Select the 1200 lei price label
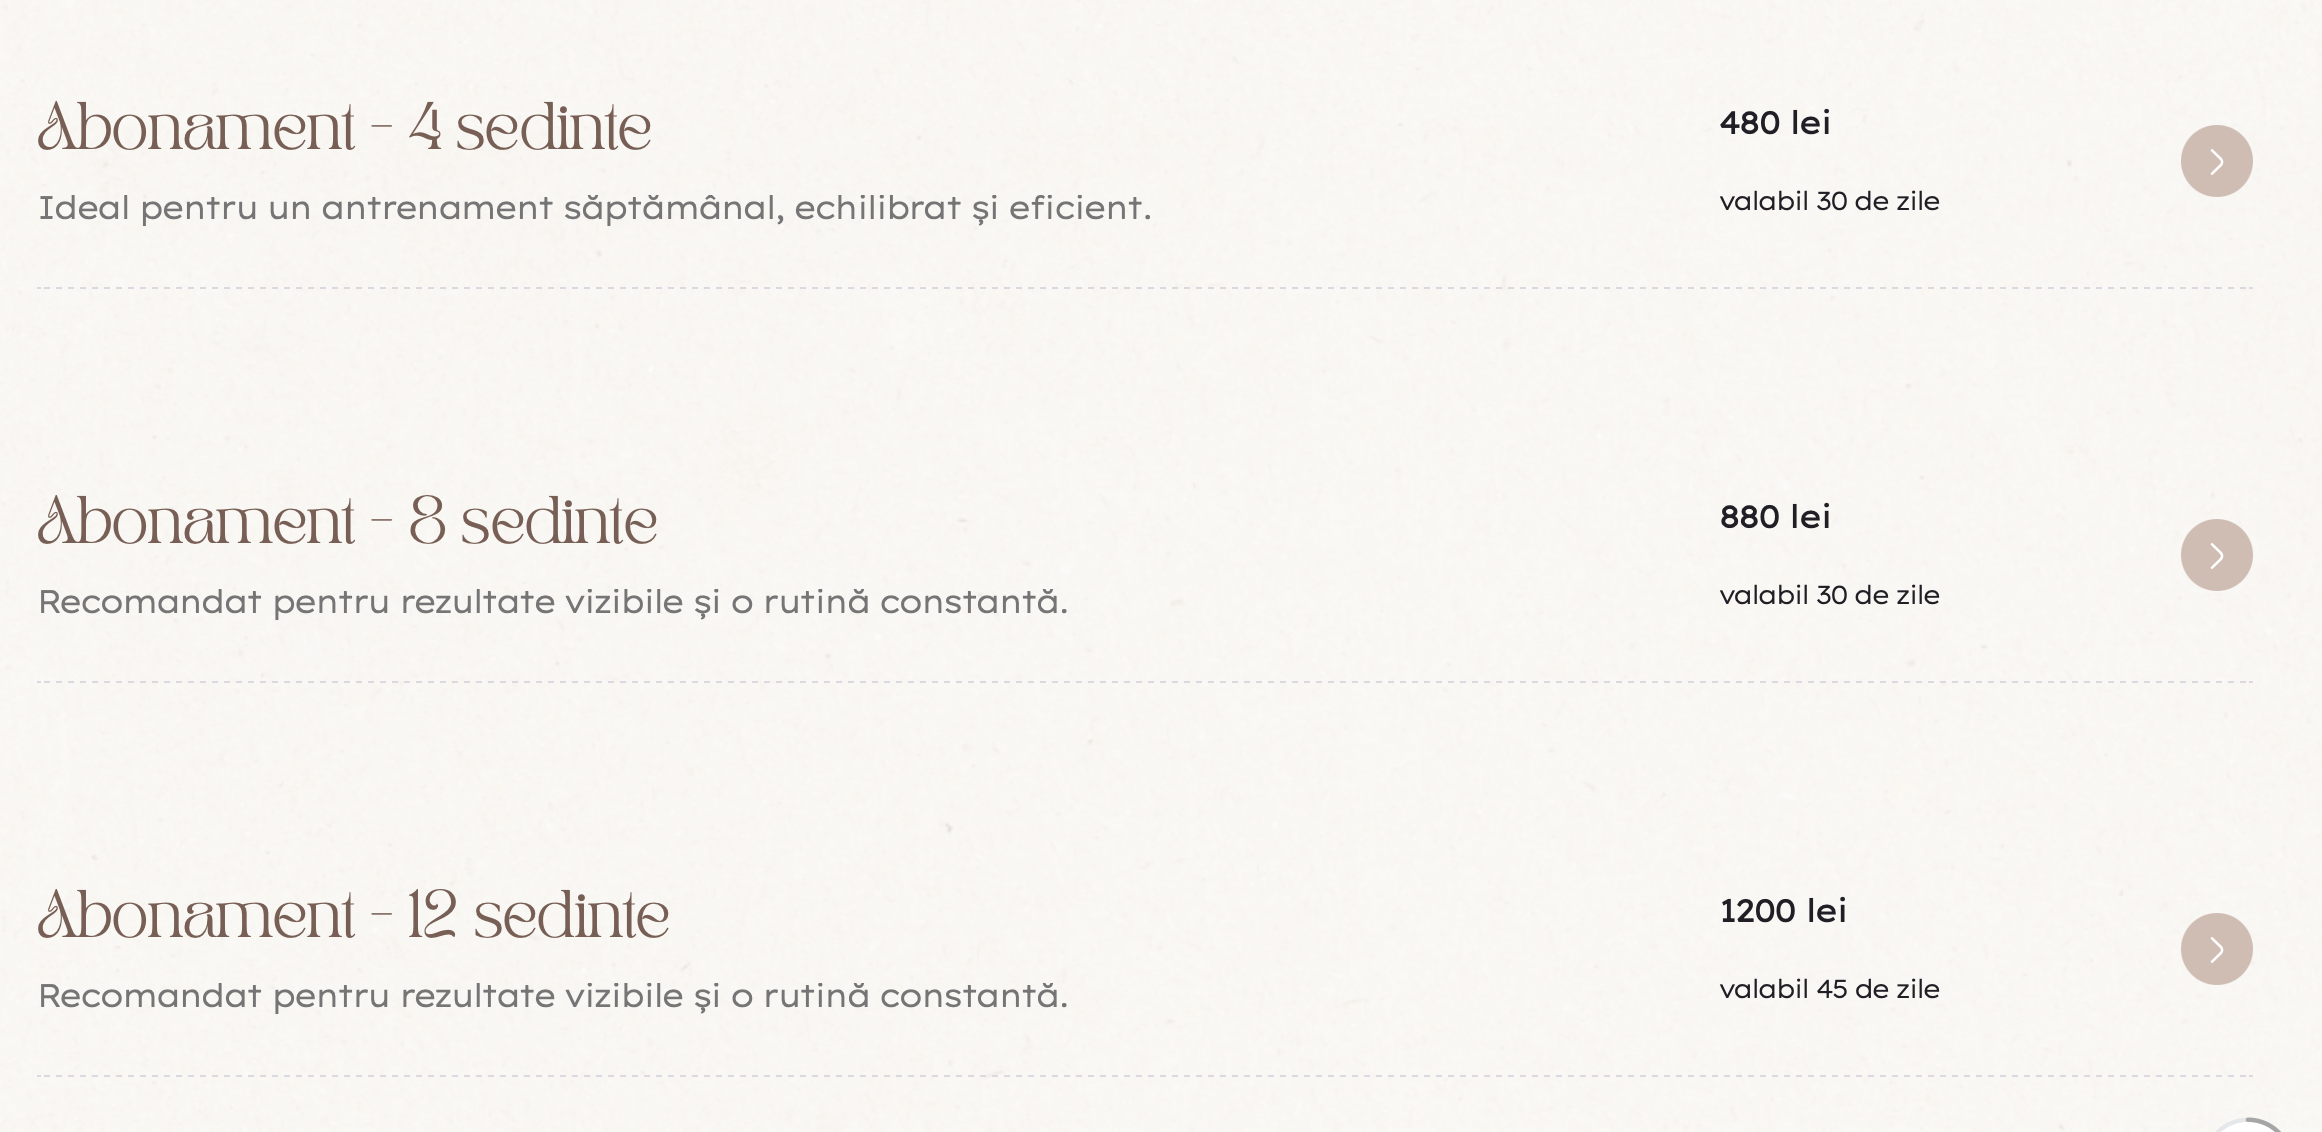 coord(1783,911)
